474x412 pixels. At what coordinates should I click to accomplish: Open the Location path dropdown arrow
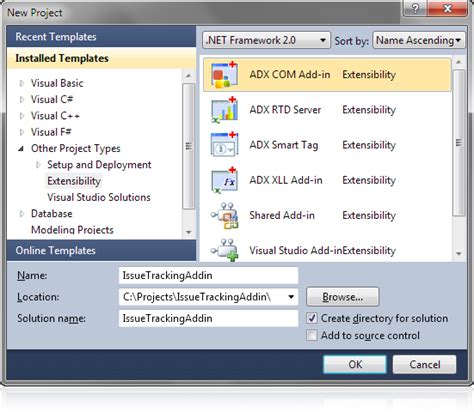291,297
